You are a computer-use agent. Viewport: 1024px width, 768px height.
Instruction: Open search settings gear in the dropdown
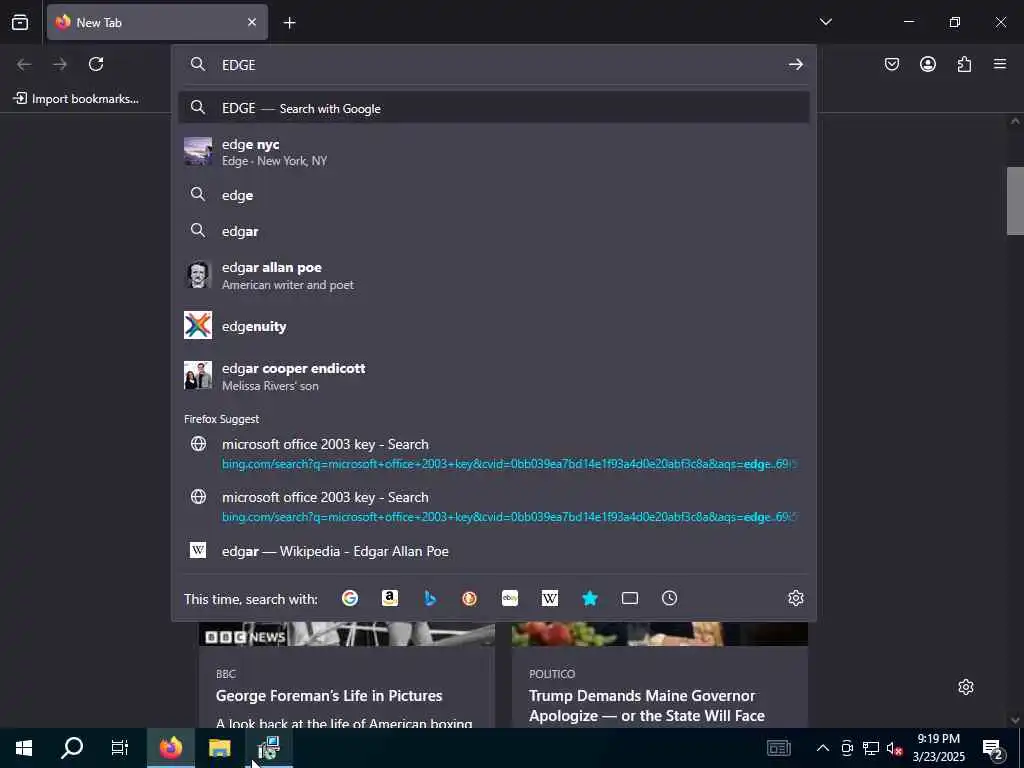tap(795, 598)
